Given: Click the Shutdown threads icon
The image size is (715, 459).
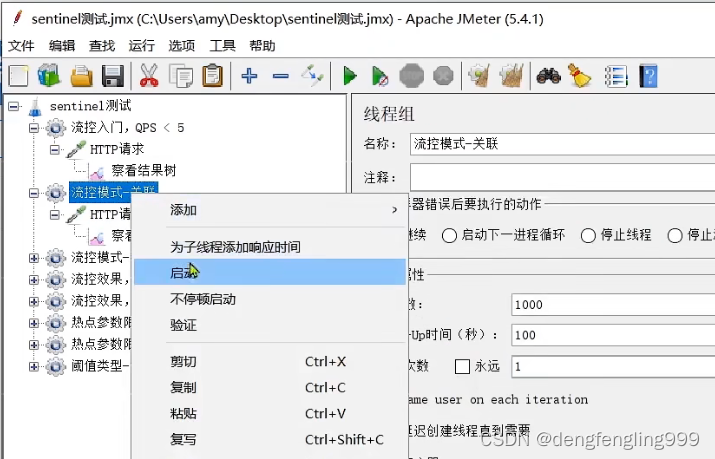Looking at the screenshot, I should point(443,76).
